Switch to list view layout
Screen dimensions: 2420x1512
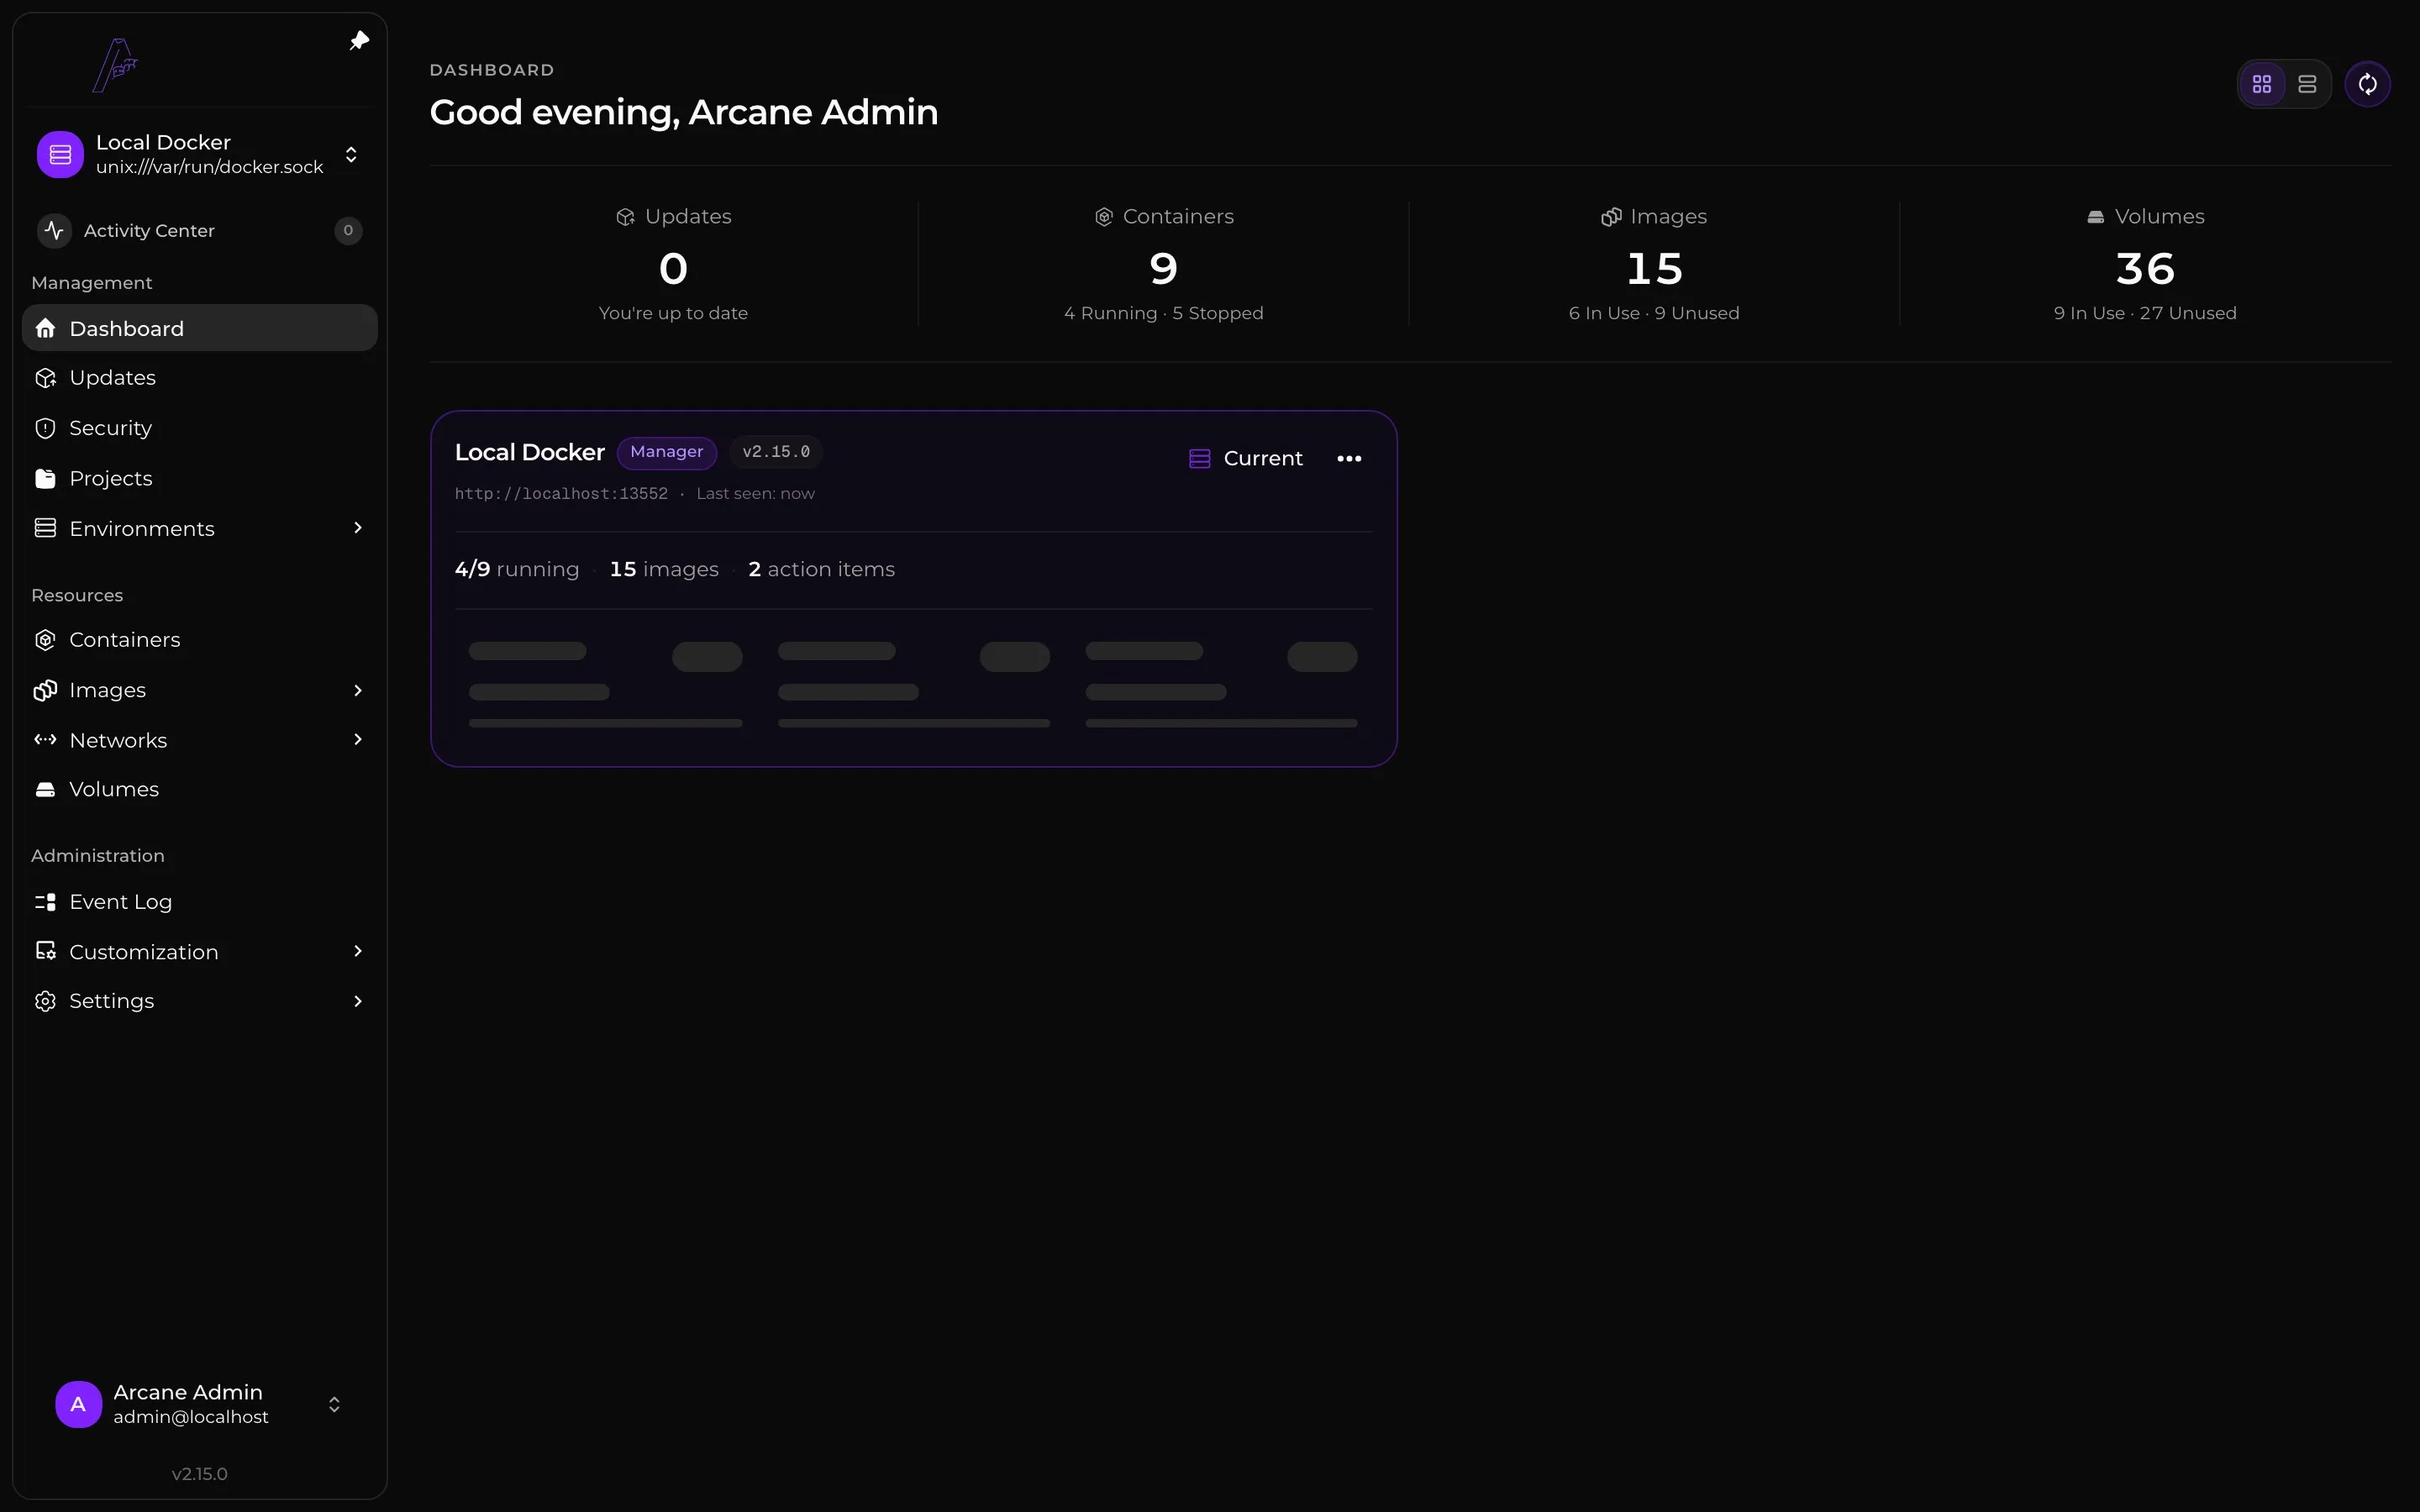[x=2307, y=84]
